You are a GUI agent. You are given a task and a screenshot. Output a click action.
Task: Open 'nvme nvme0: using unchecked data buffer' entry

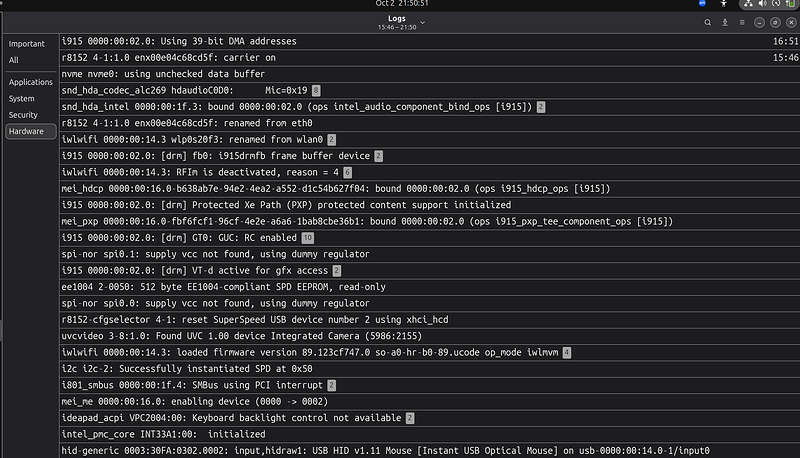tap(430, 74)
